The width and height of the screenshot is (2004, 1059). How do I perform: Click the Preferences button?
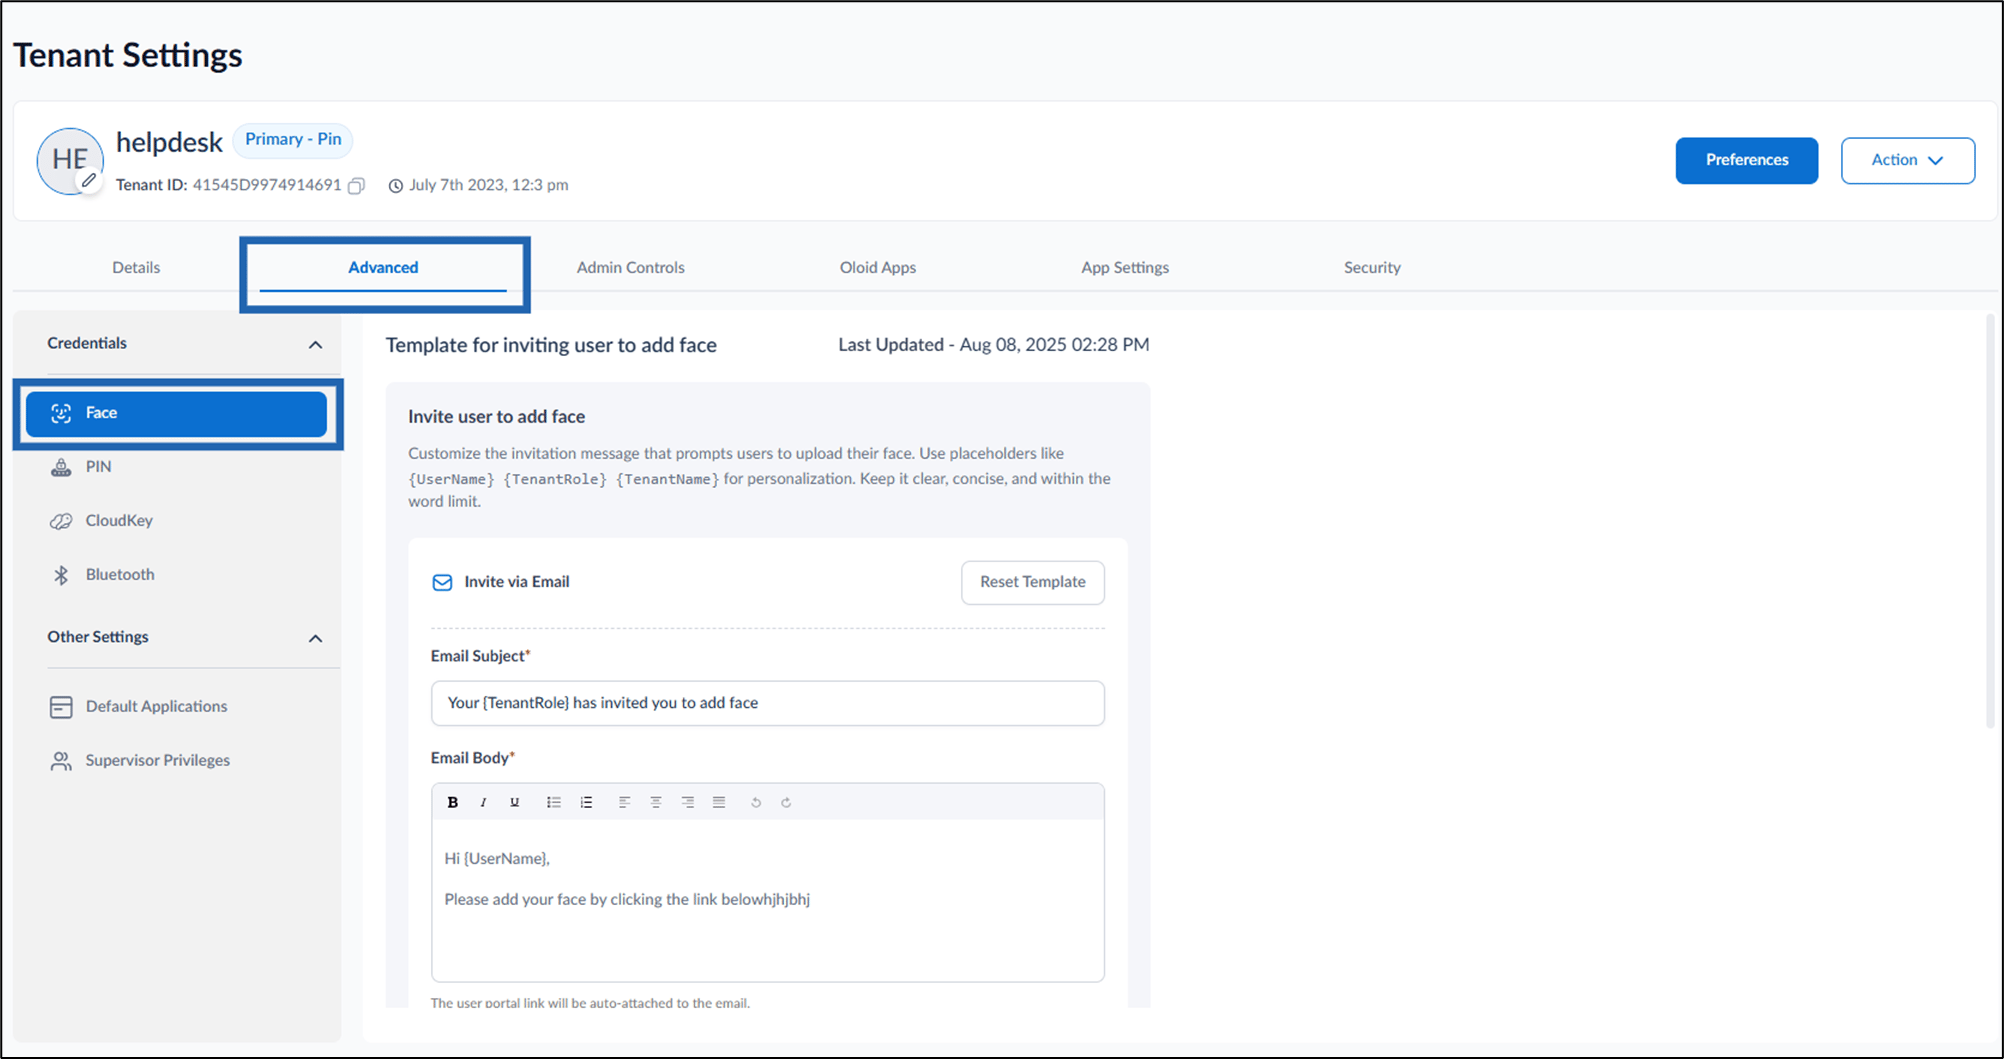(1746, 160)
